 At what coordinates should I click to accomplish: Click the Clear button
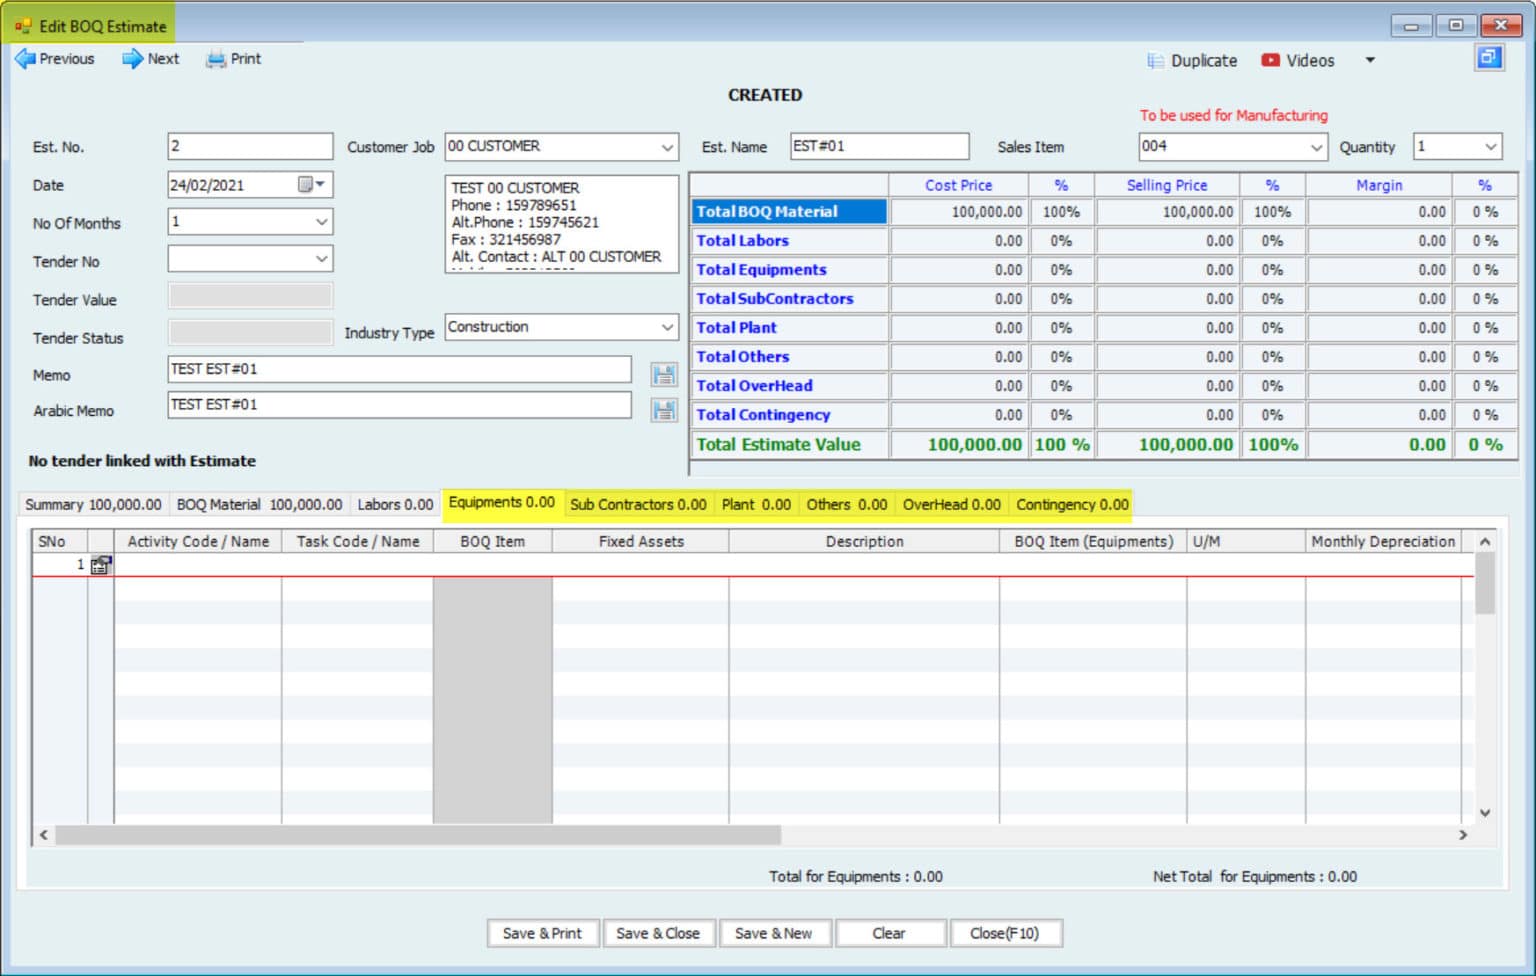click(889, 933)
